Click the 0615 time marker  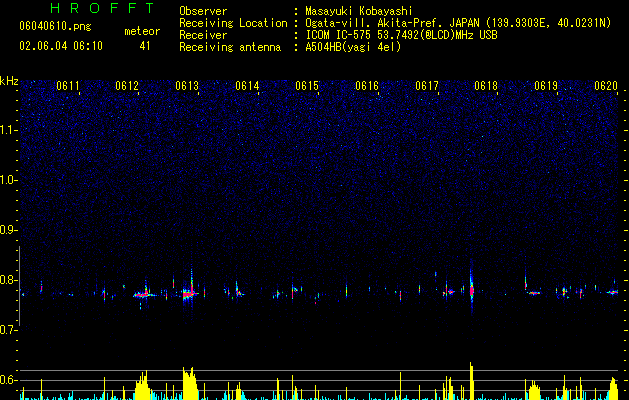point(307,86)
